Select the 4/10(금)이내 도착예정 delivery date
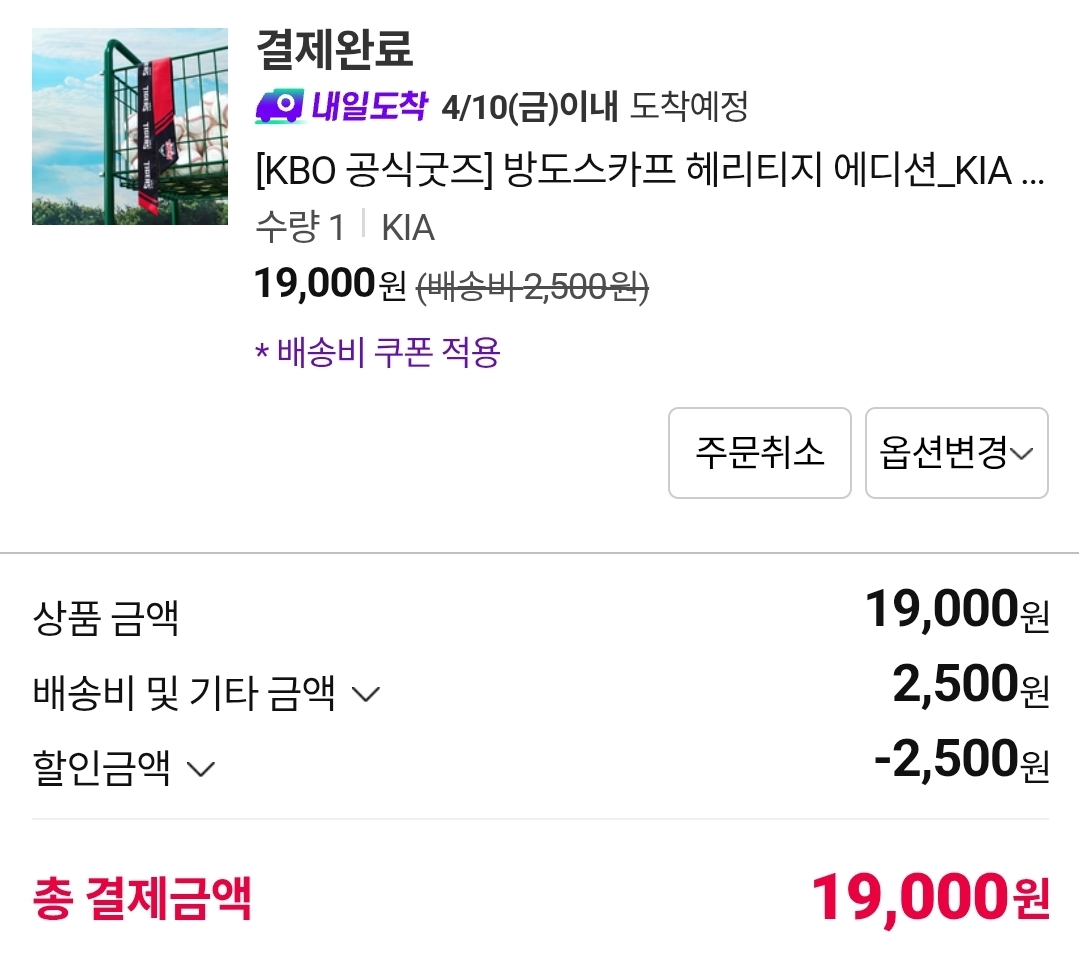 (594, 106)
